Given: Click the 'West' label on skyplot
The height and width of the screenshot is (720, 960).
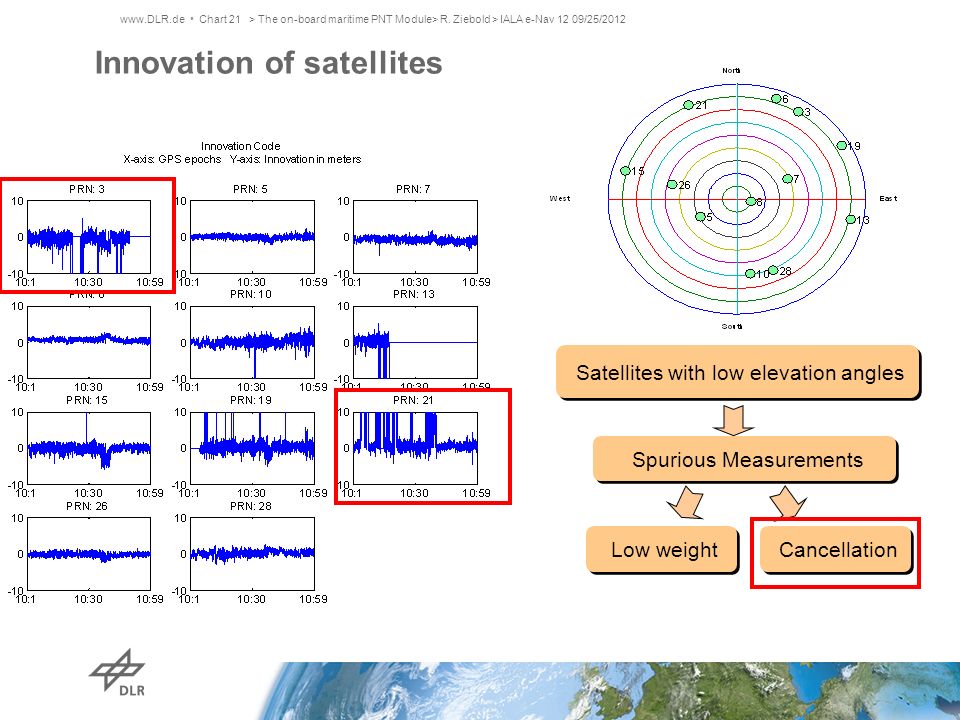Looking at the screenshot, I should 560,198.
